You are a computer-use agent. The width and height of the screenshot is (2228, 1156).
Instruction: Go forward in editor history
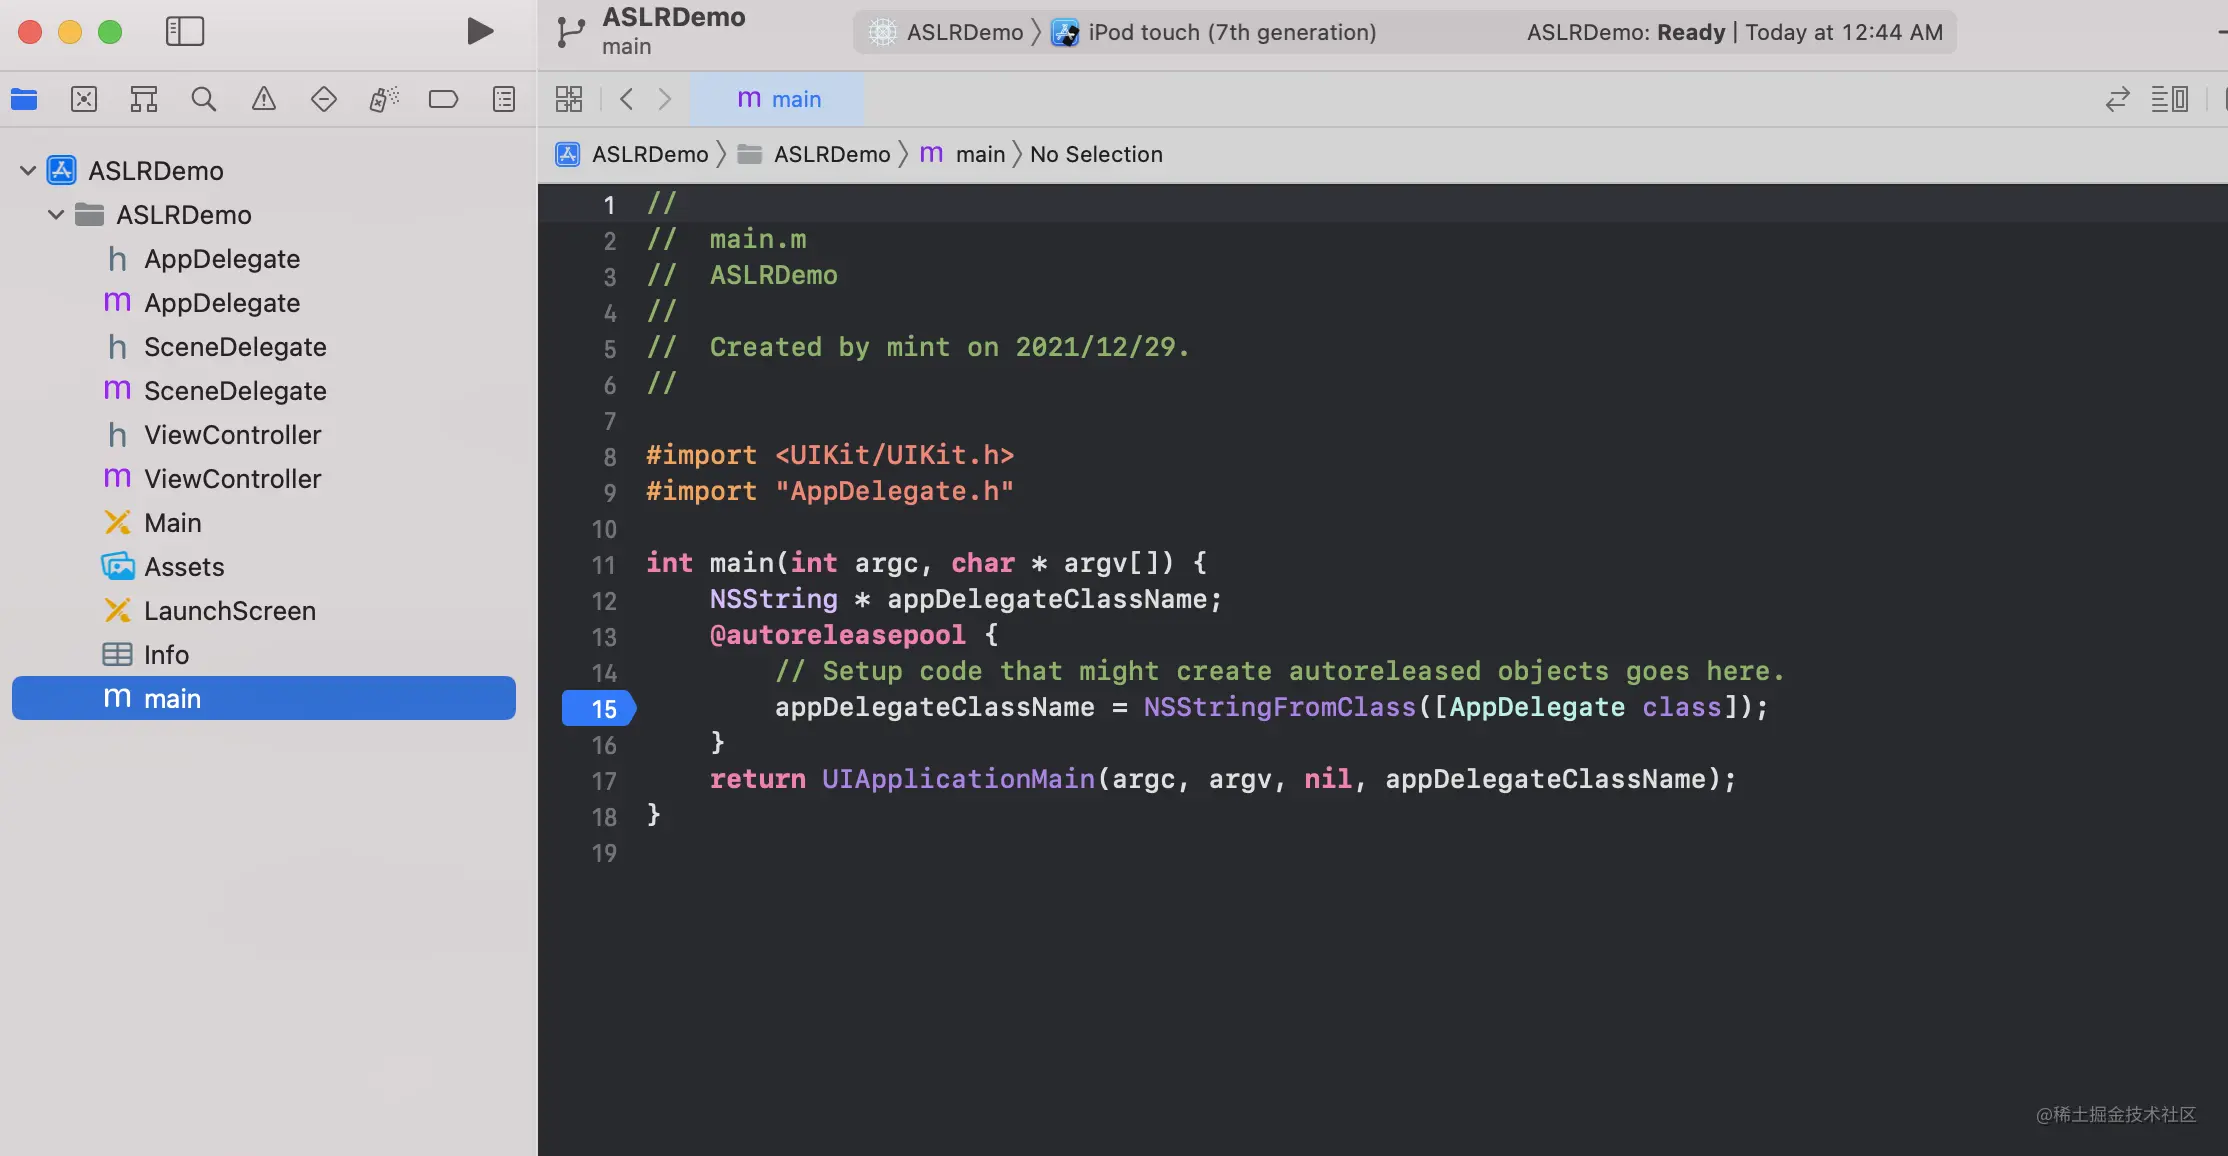coord(665,99)
